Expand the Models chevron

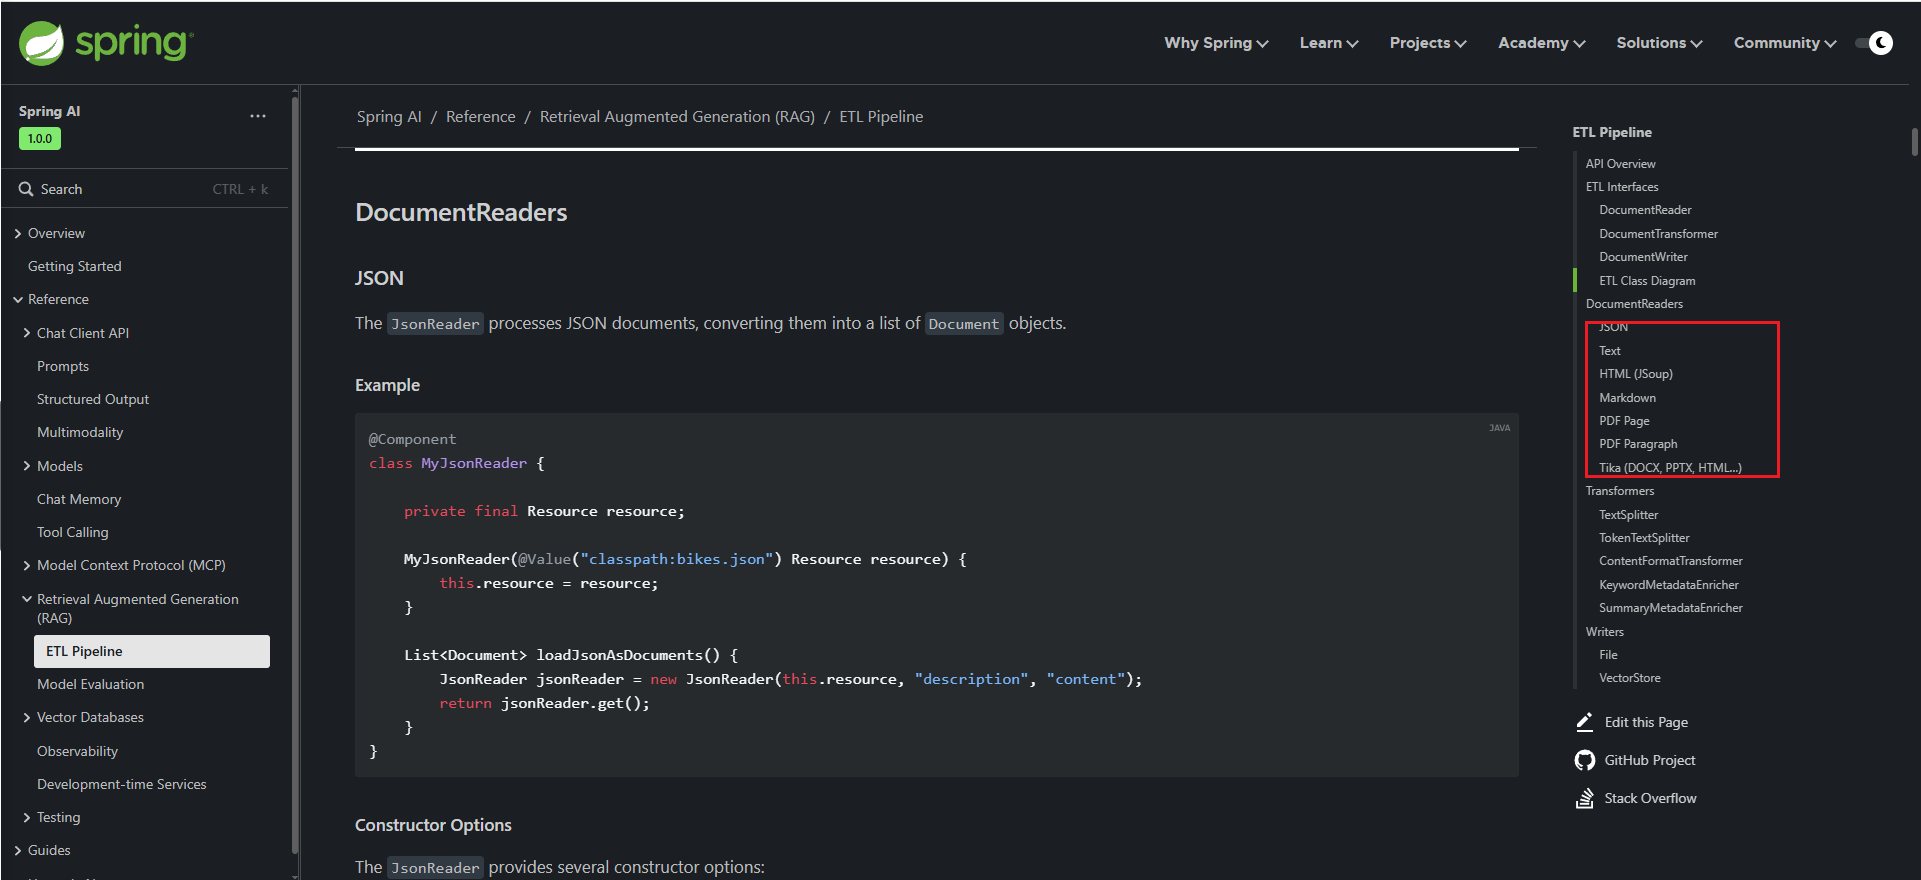(27, 466)
